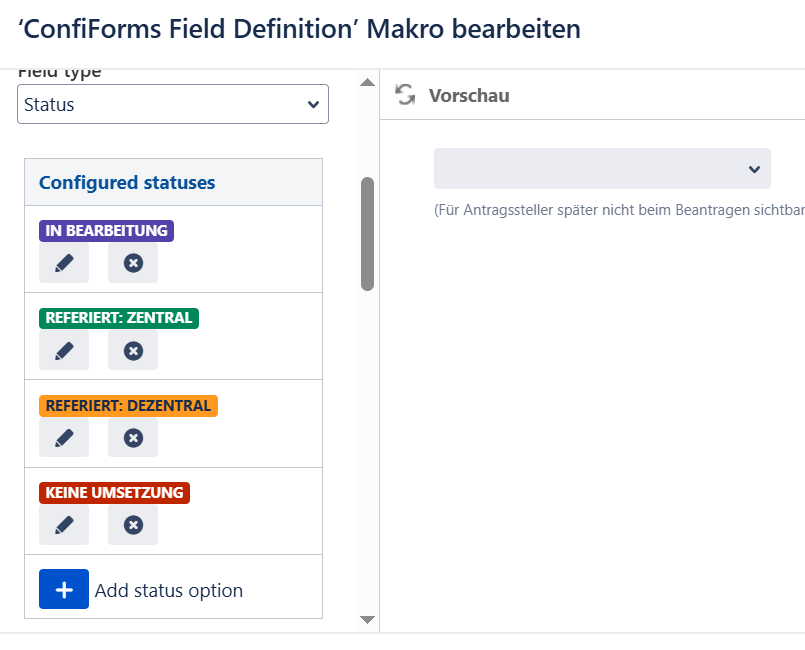Edit the REFERIERT: DEZENTRAL status
The height and width of the screenshot is (650, 805).
(x=64, y=438)
